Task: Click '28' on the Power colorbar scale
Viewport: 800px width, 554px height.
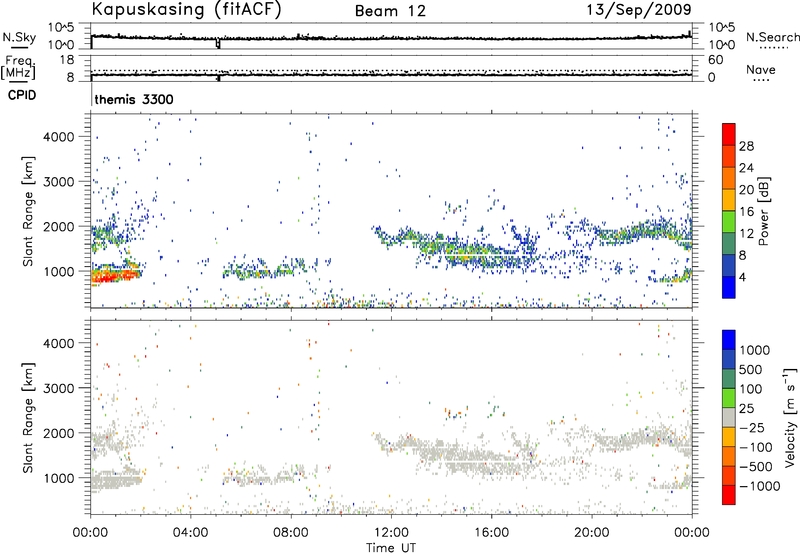Action: pos(746,146)
